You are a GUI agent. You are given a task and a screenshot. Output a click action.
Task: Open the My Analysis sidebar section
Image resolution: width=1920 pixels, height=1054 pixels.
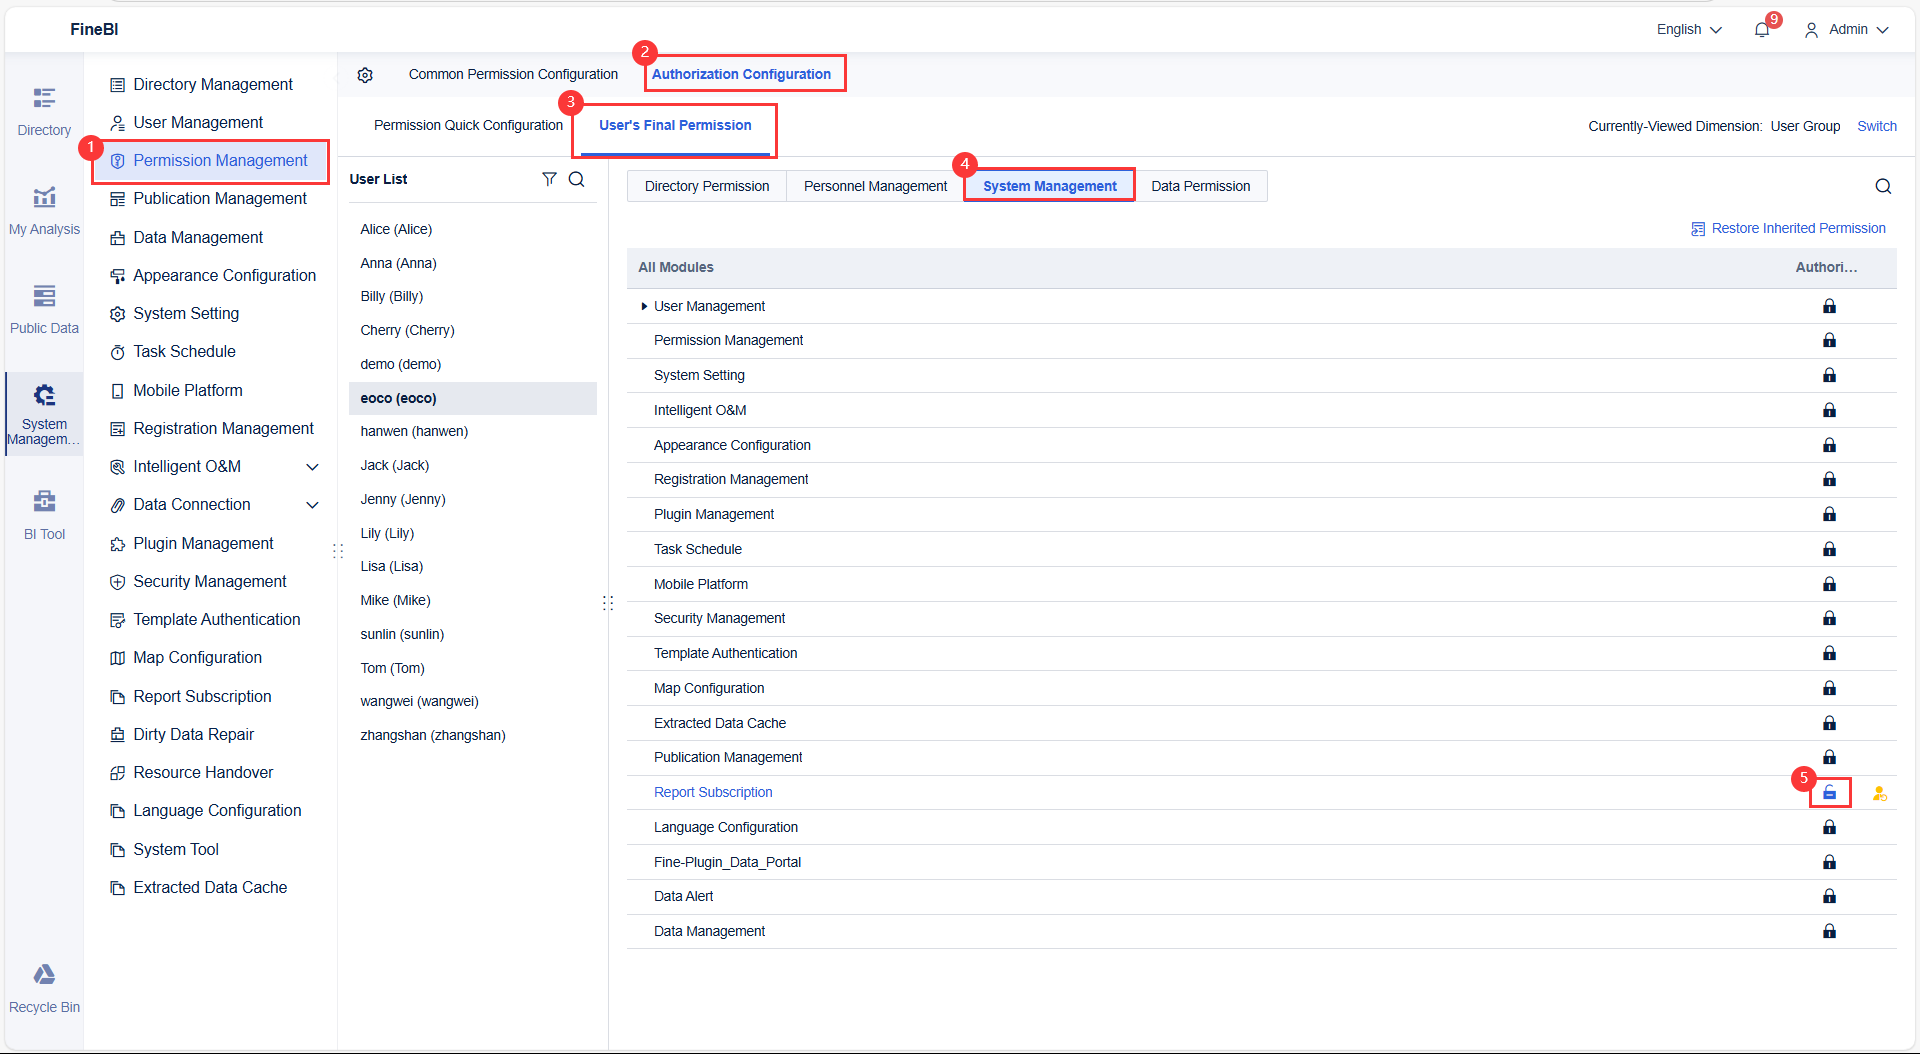[44, 211]
